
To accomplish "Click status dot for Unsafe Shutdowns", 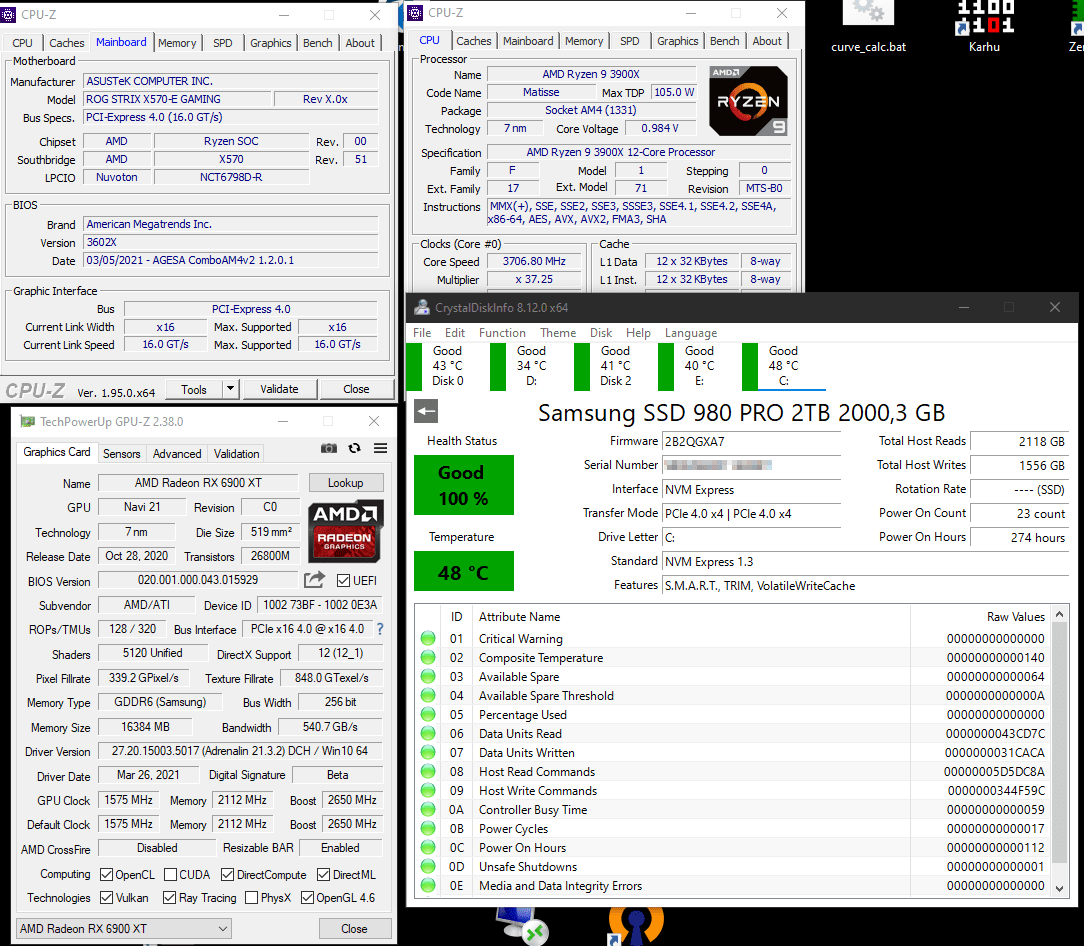I will coord(428,866).
